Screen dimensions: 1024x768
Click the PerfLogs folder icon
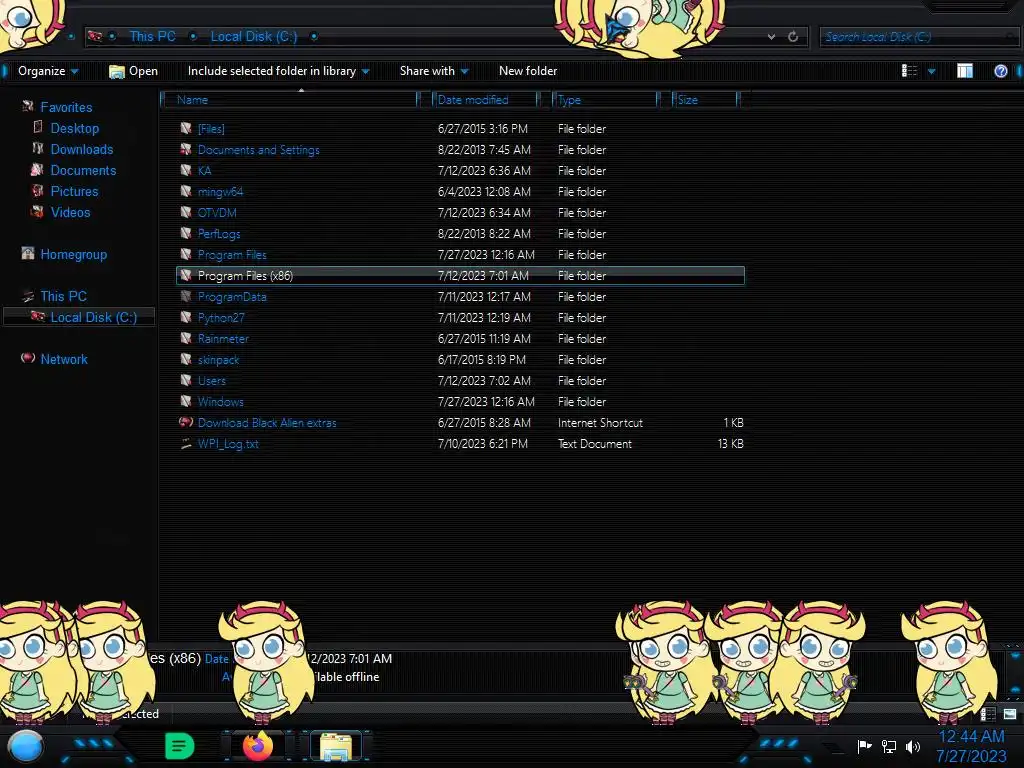point(186,233)
